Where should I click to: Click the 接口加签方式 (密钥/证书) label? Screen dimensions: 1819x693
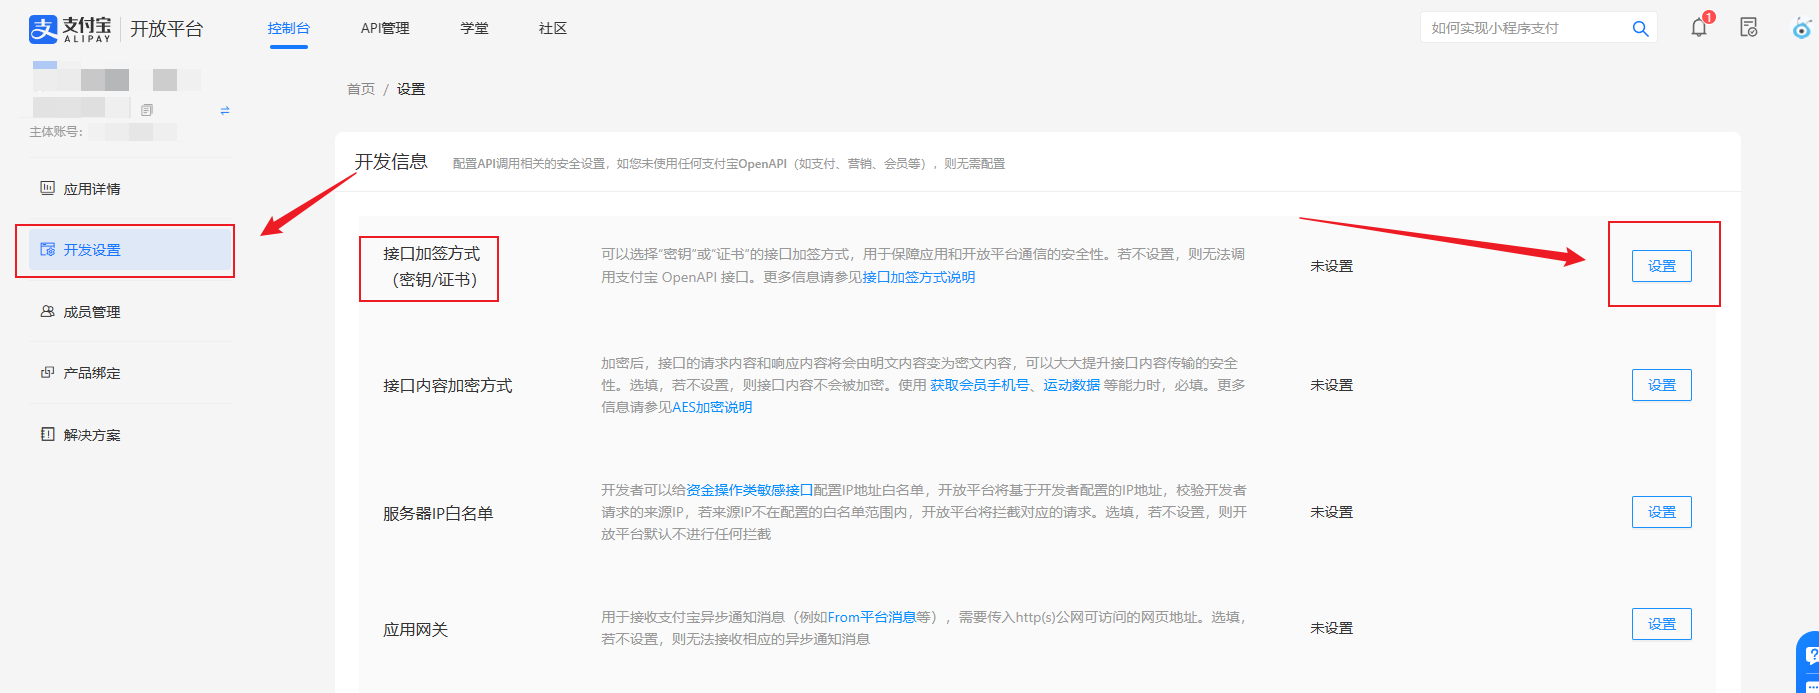point(431,267)
